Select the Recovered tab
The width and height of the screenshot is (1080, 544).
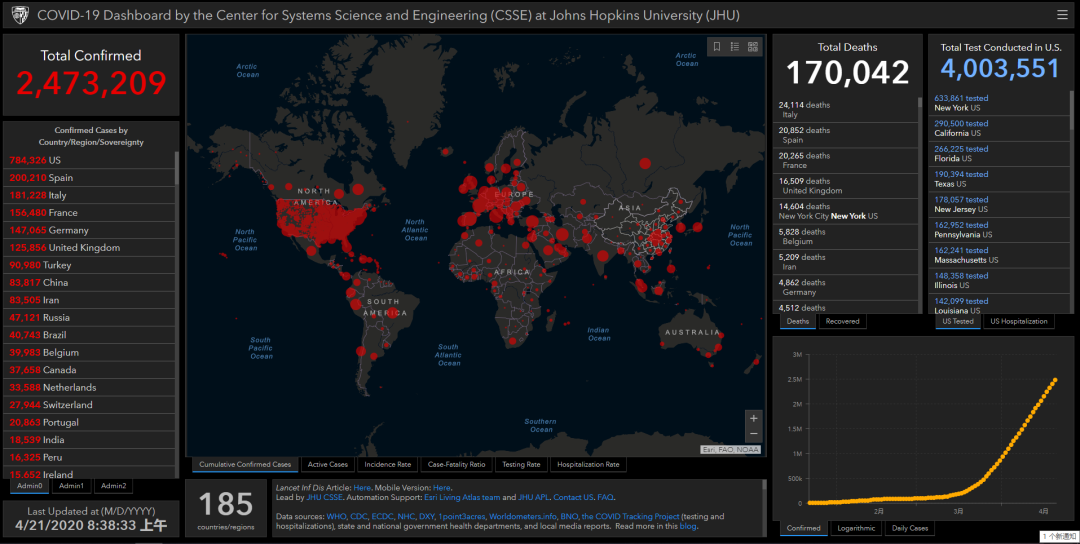point(842,322)
